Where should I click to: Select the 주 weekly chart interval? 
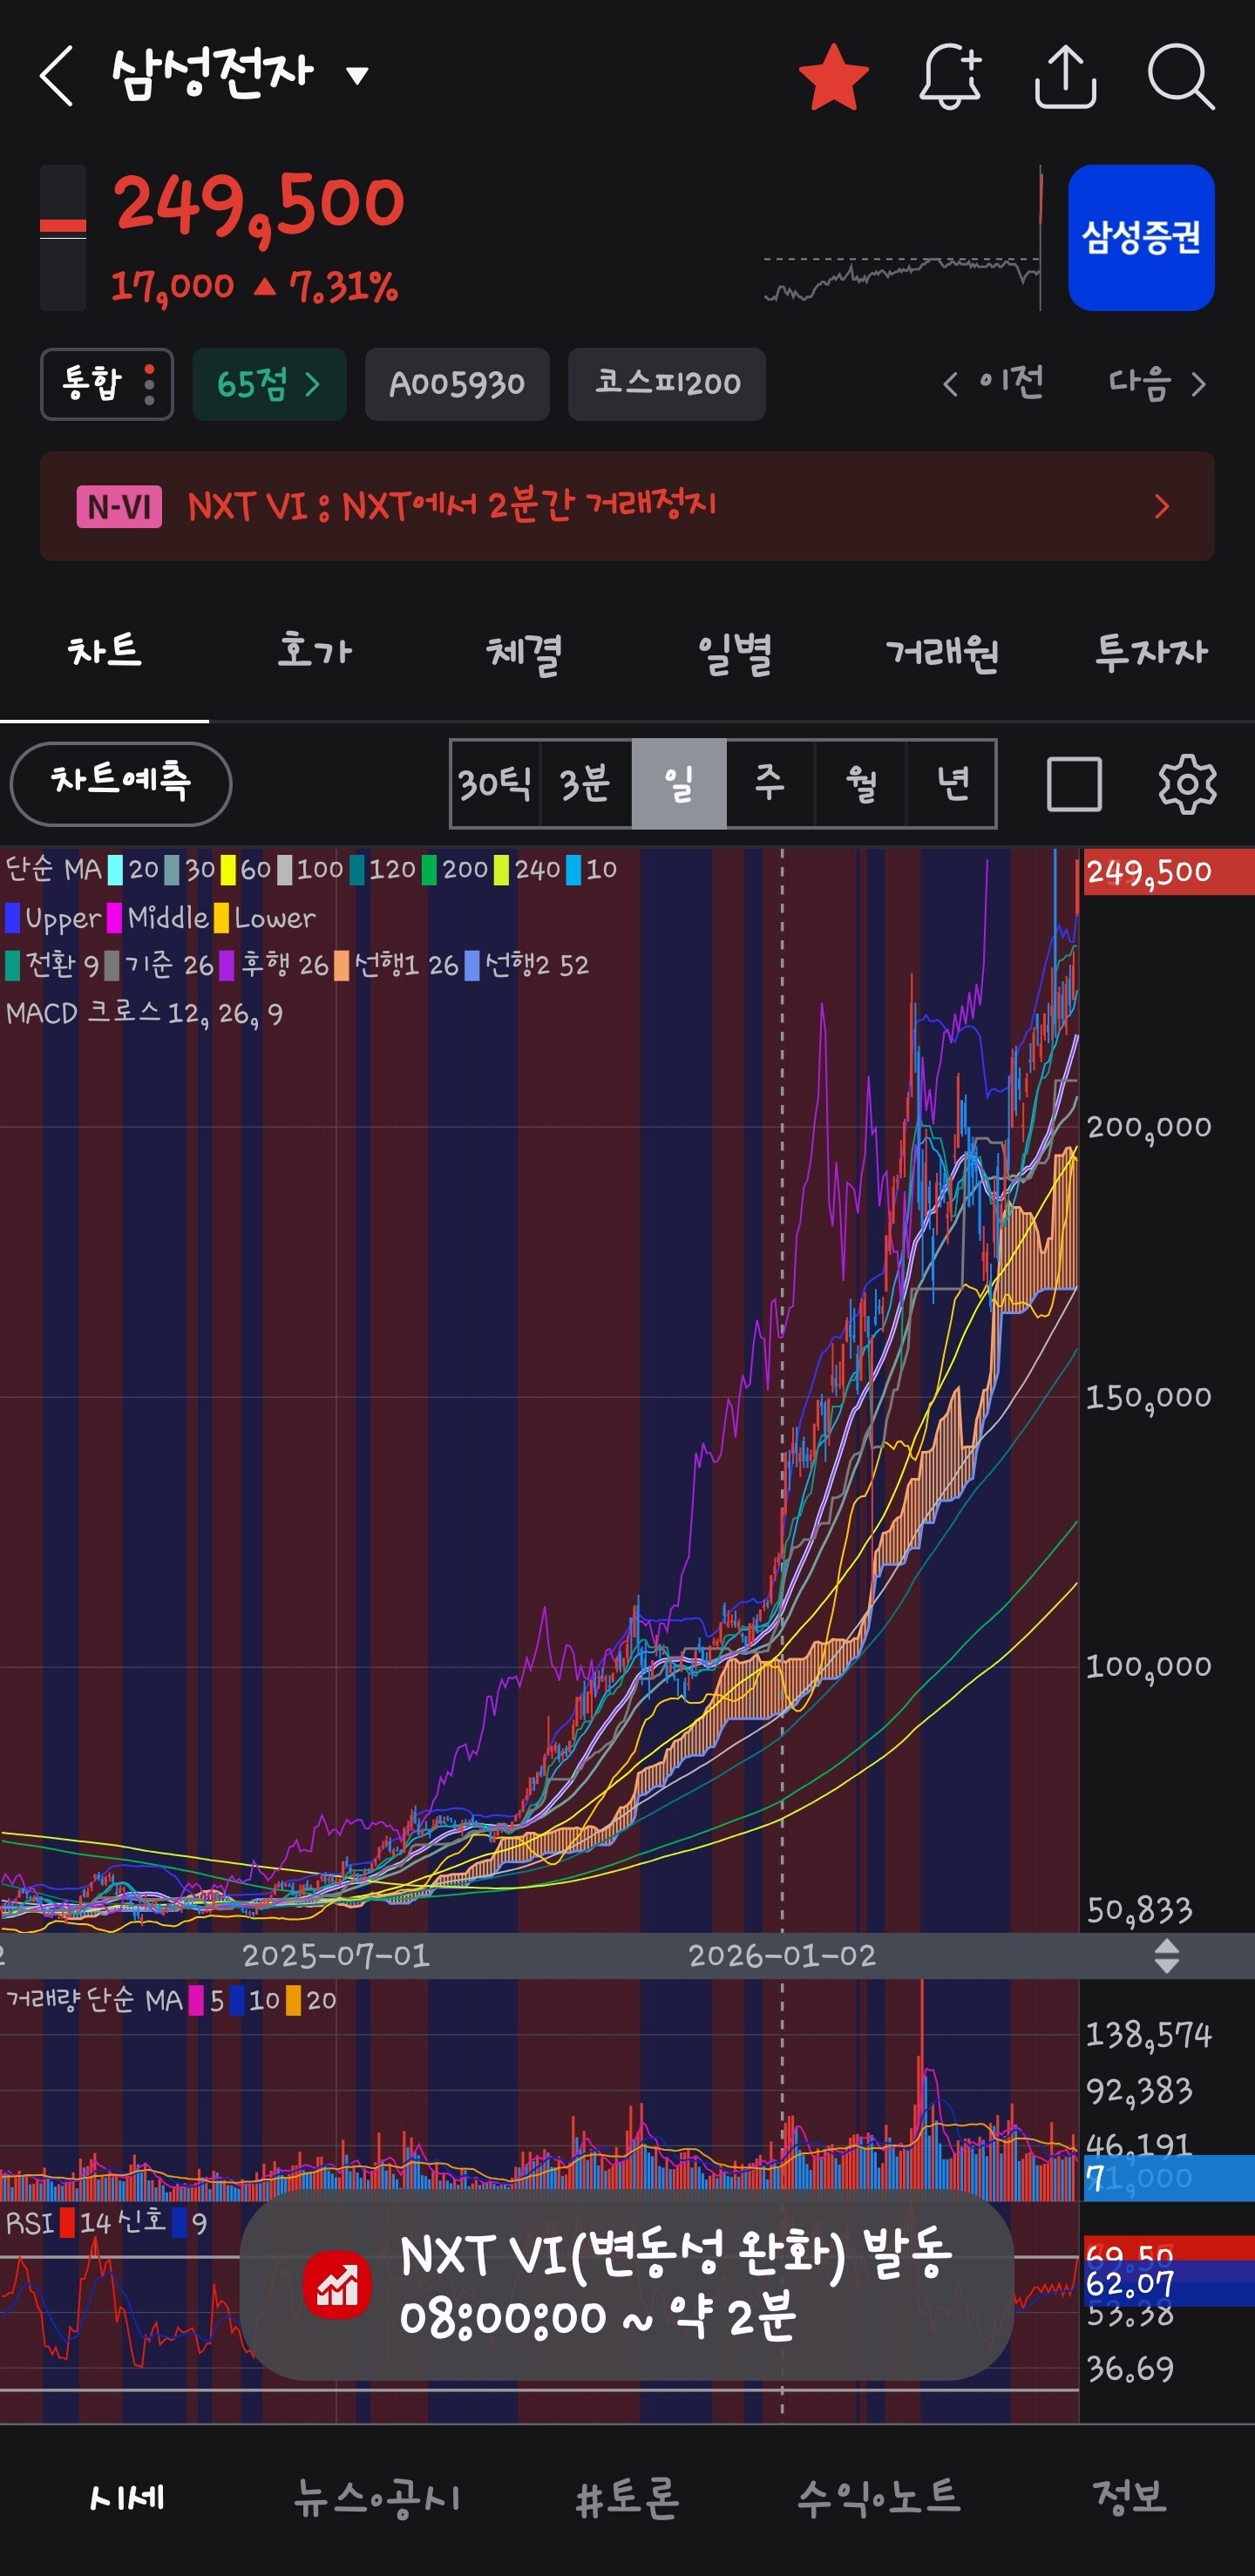770,783
